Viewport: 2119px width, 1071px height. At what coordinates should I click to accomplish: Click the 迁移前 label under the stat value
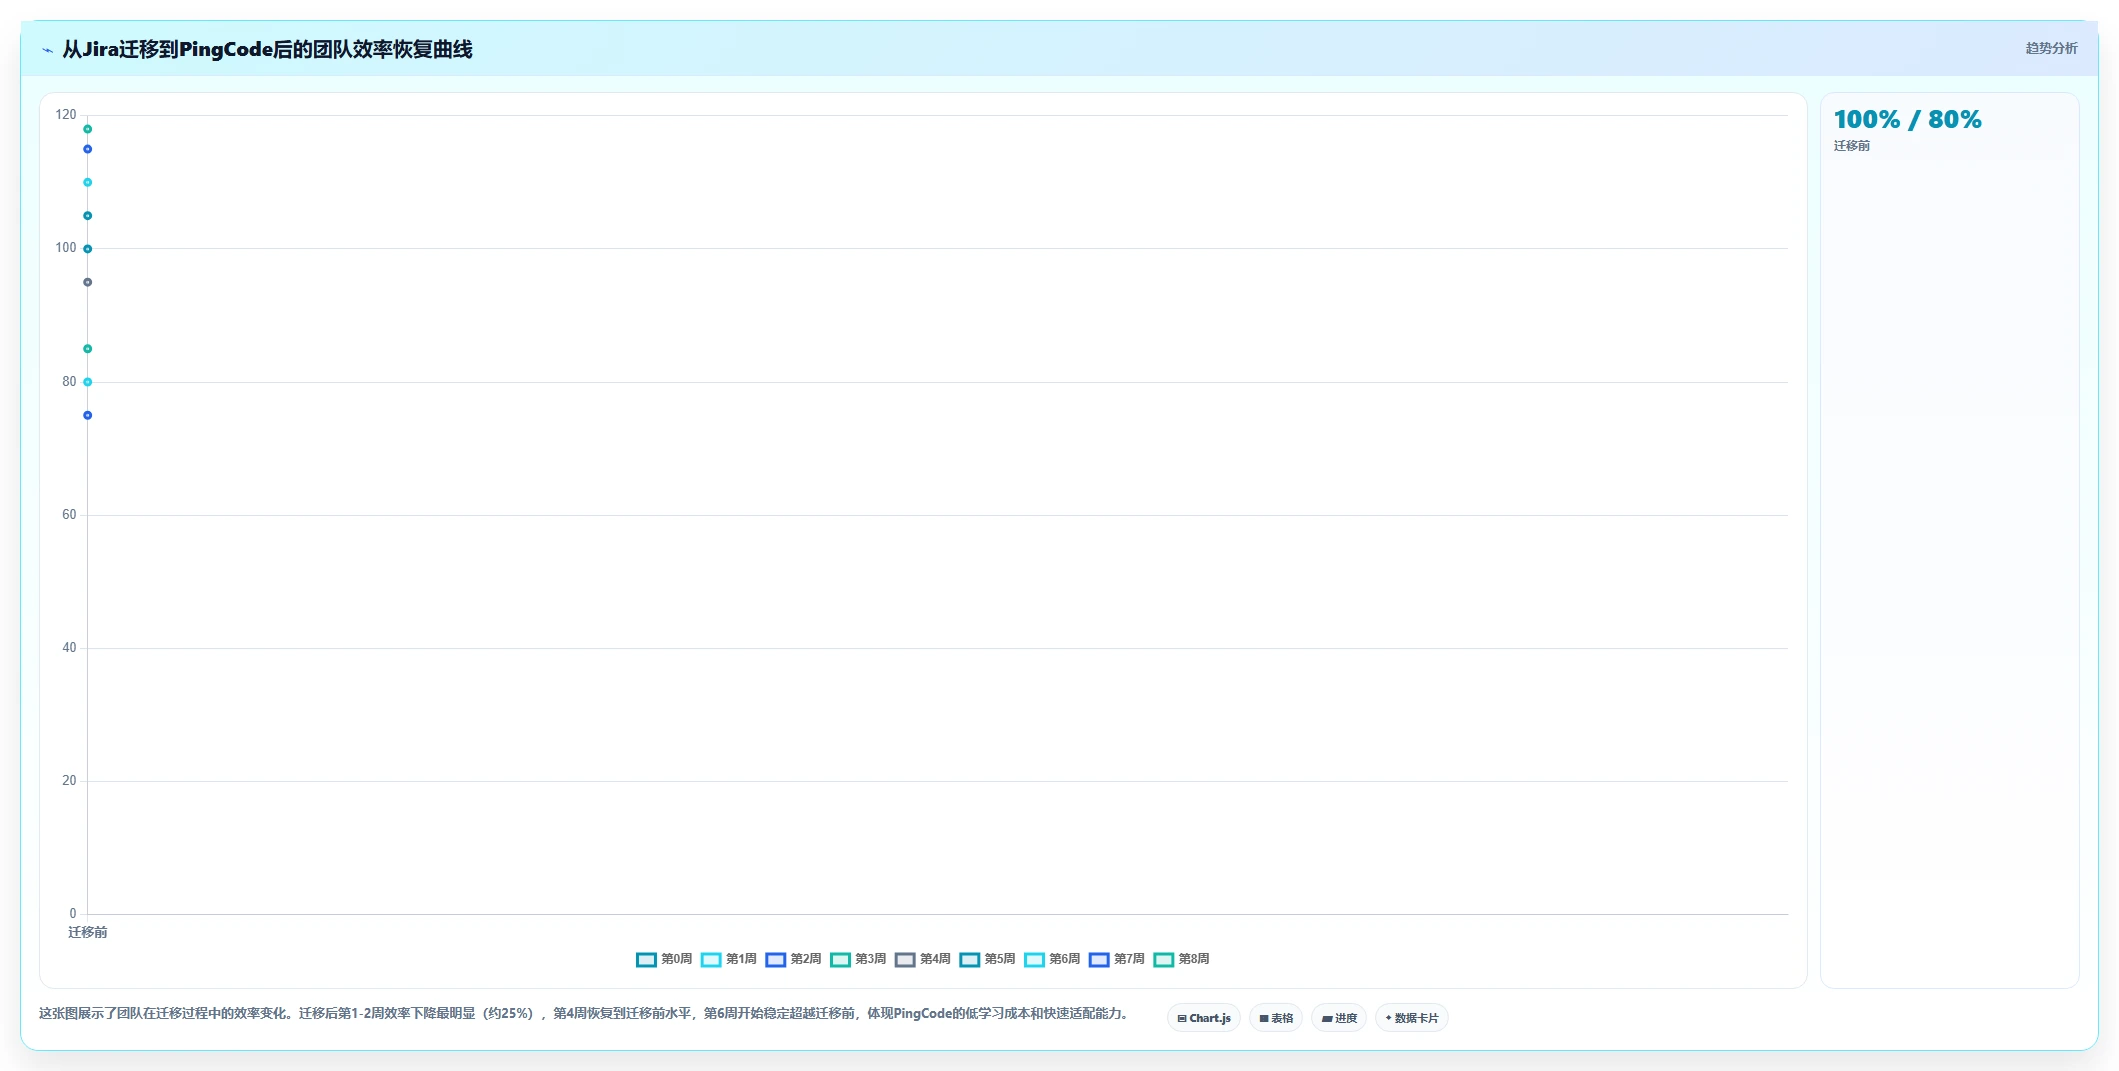tap(1851, 146)
